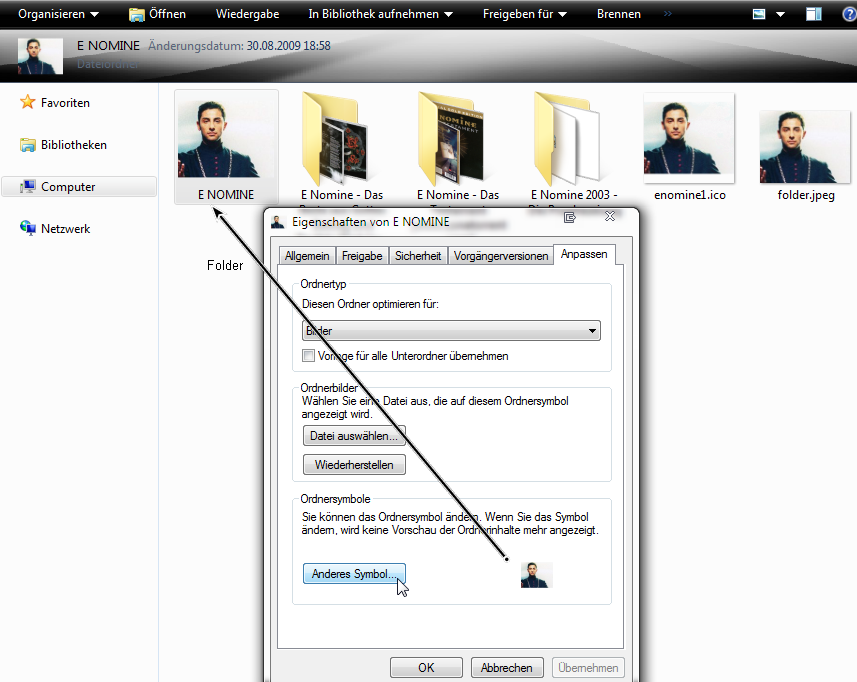Click the Öffnen folder icon in toolbar
The width and height of the screenshot is (857, 682).
[137, 14]
